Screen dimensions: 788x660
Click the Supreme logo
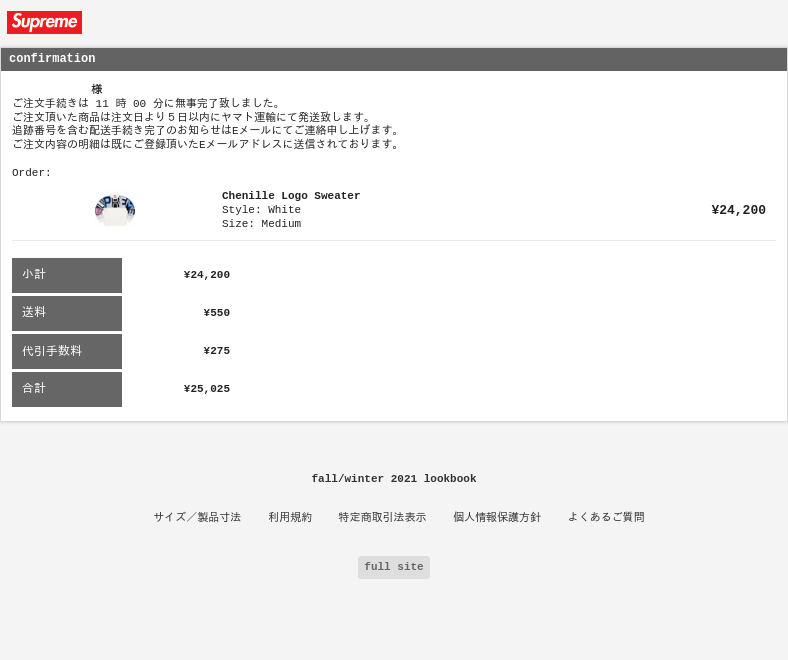[x=44, y=22]
